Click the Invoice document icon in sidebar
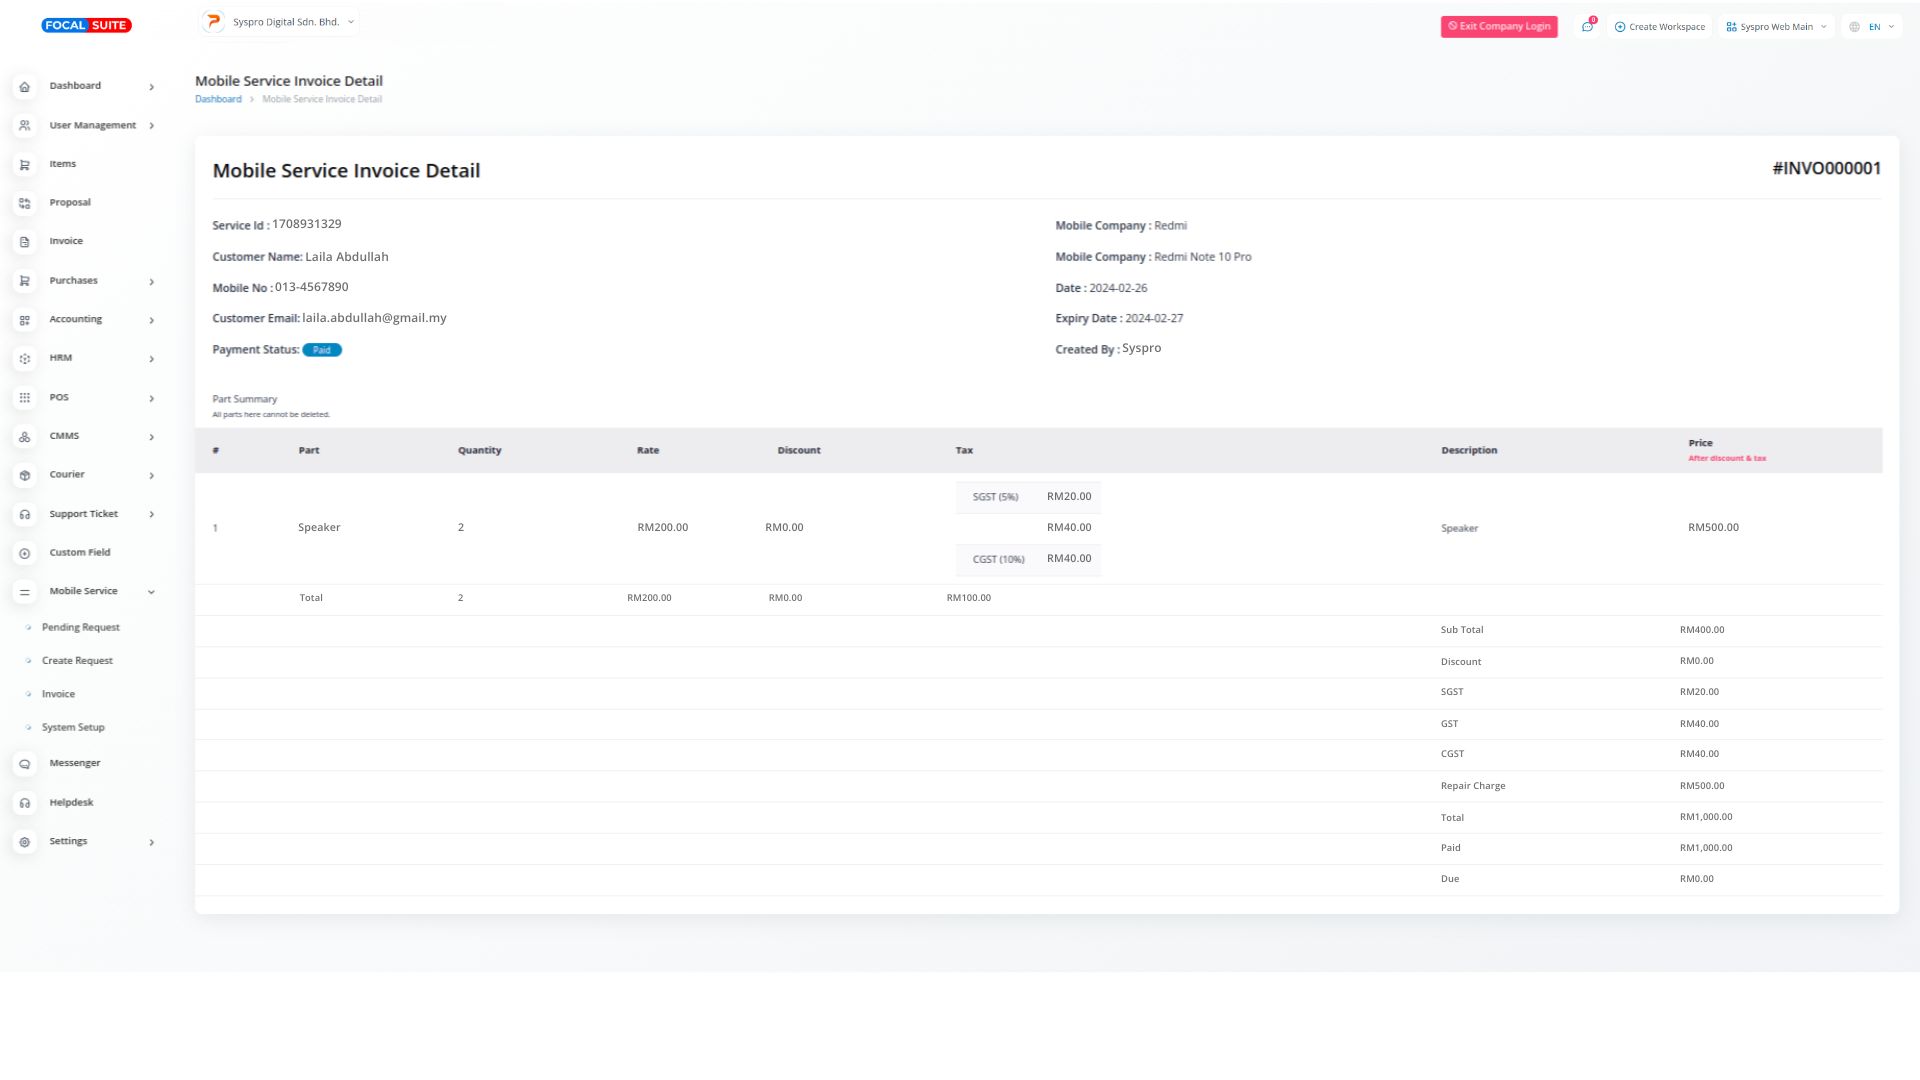Image resolution: width=1920 pixels, height=1080 pixels. click(25, 242)
